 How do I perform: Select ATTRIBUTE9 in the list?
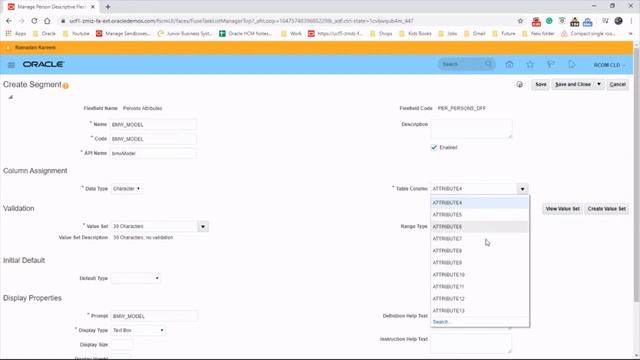coord(480,263)
